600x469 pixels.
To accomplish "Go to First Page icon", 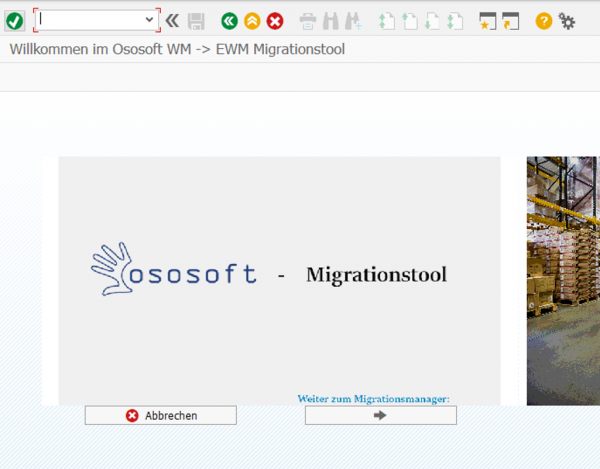I will point(386,21).
